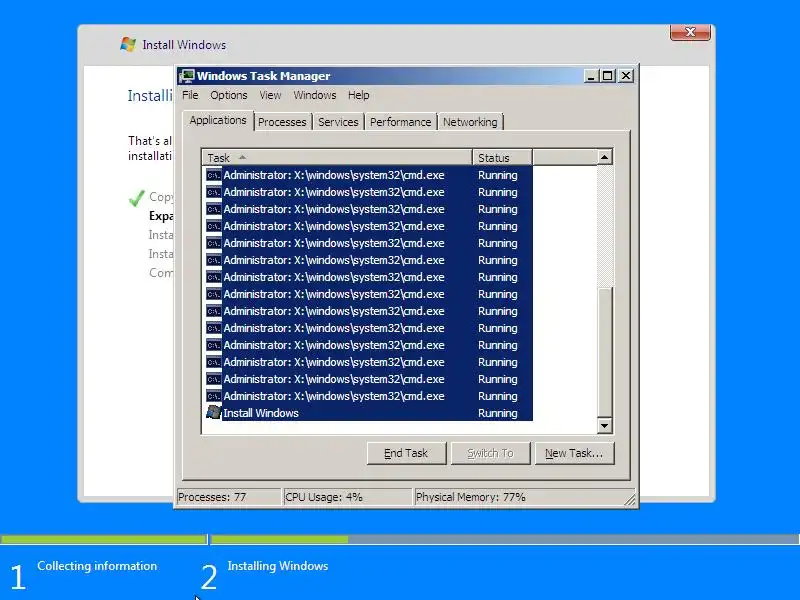The image size is (800, 600).
Task: Maximize the Task Manager window
Action: point(607,76)
